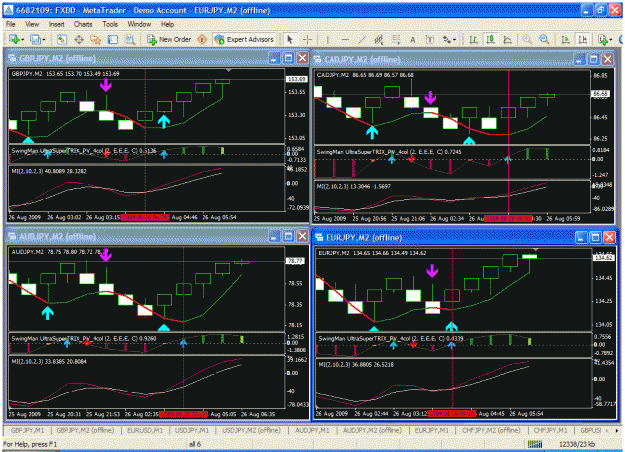The image size is (625, 452).
Task: Open the View menu
Action: (32, 24)
